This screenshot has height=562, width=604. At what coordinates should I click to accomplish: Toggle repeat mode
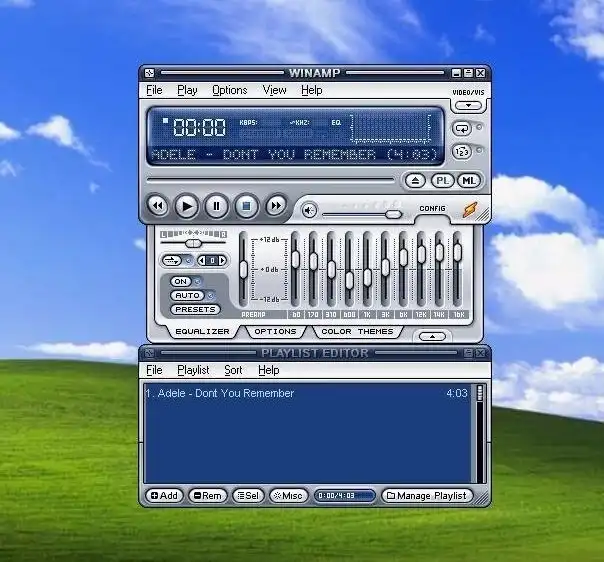tap(462, 128)
